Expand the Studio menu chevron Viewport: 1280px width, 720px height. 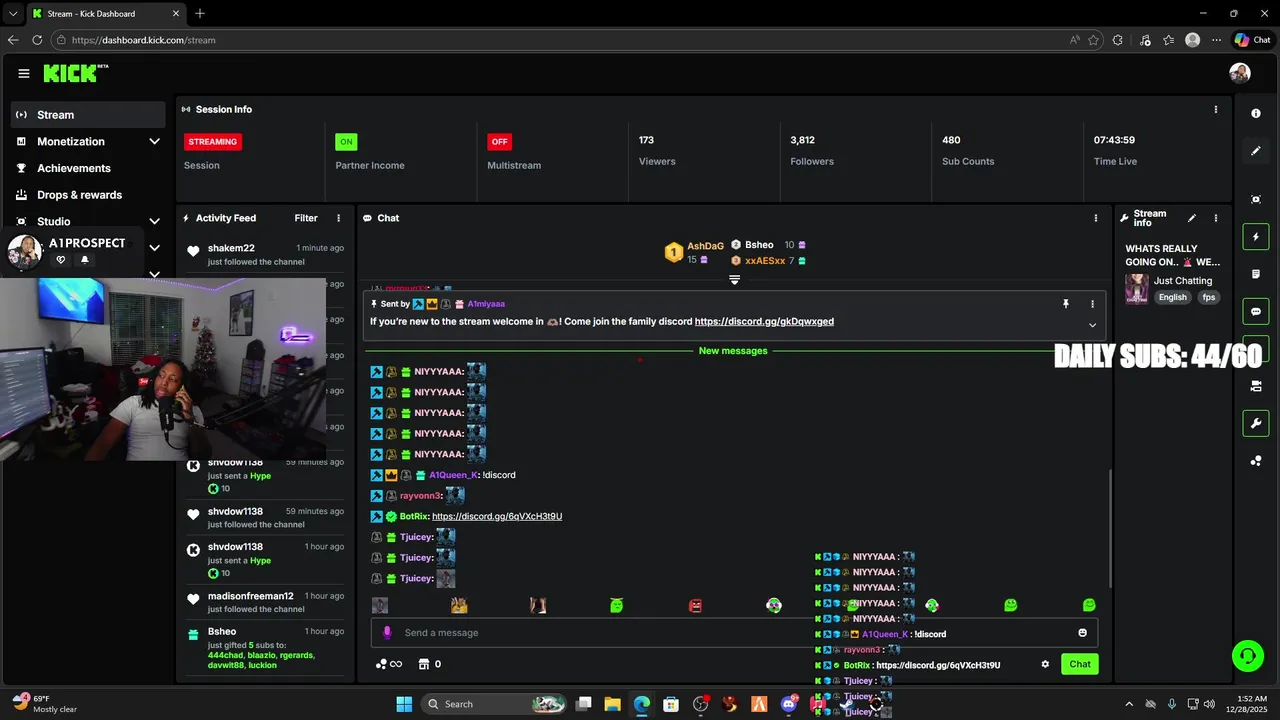coord(154,221)
